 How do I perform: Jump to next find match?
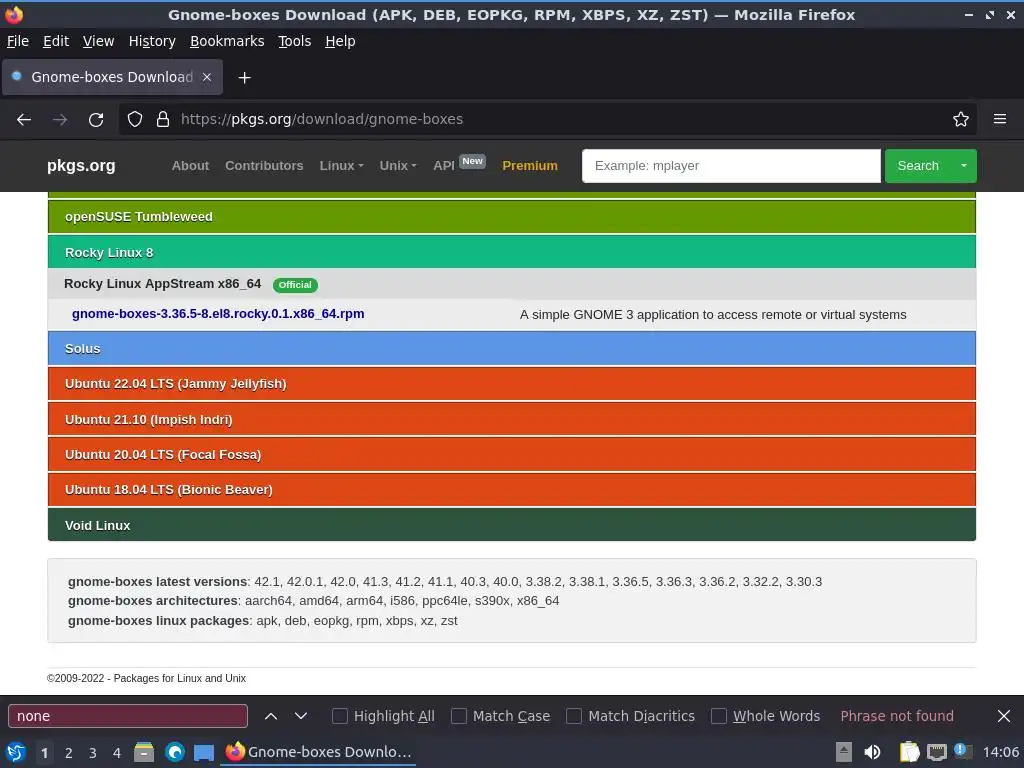click(300, 716)
